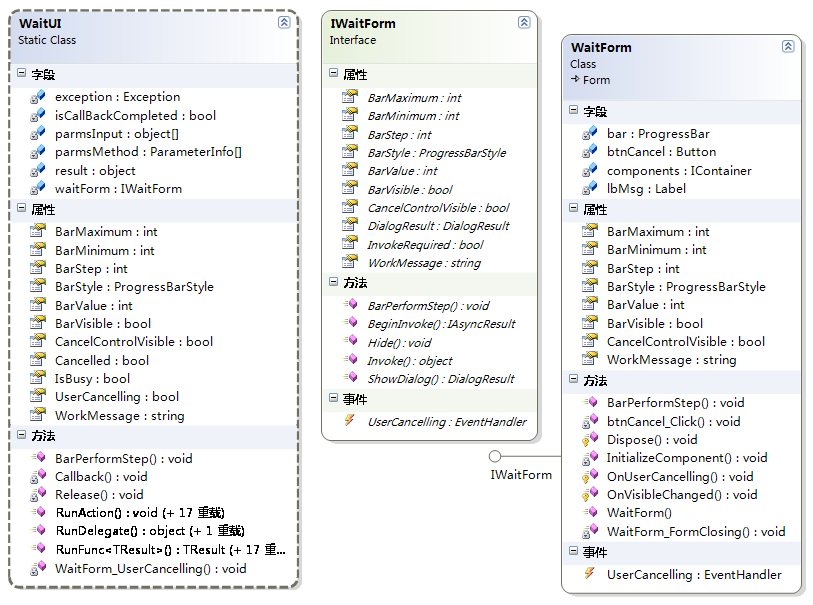Image resolution: width=813 pixels, height=605 pixels.
Task: Select BarStyle : ProgressBarStyle in WaitUI
Action: click(134, 287)
